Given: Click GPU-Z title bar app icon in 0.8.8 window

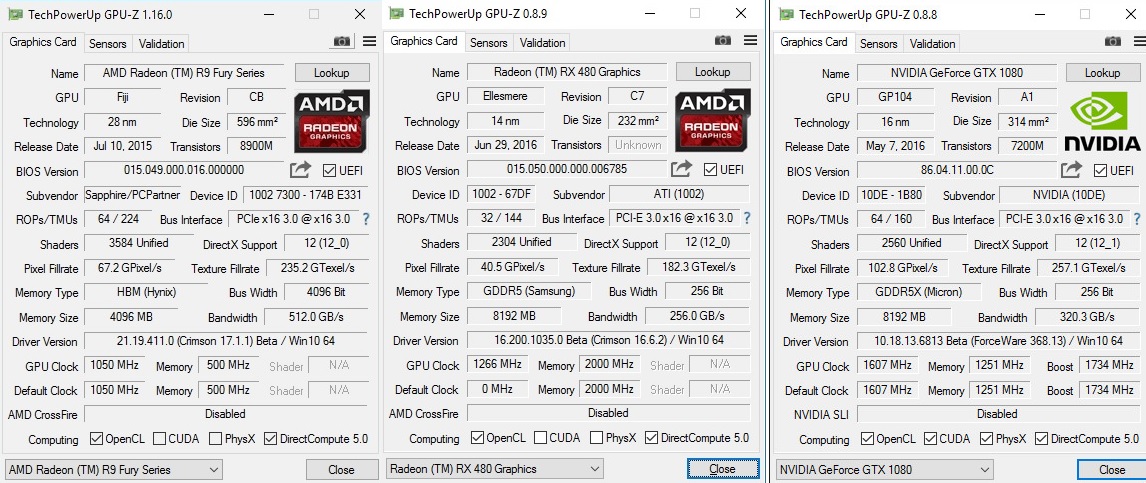Looking at the screenshot, I should click(x=786, y=14).
